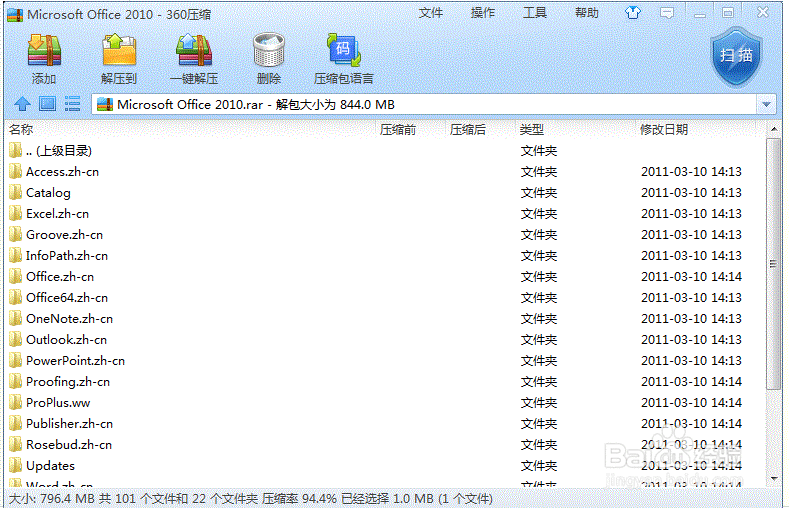Image resolution: width=789 pixels, height=508 pixels.
Task: Click the vertical scrollbar thumb
Action: (773, 264)
